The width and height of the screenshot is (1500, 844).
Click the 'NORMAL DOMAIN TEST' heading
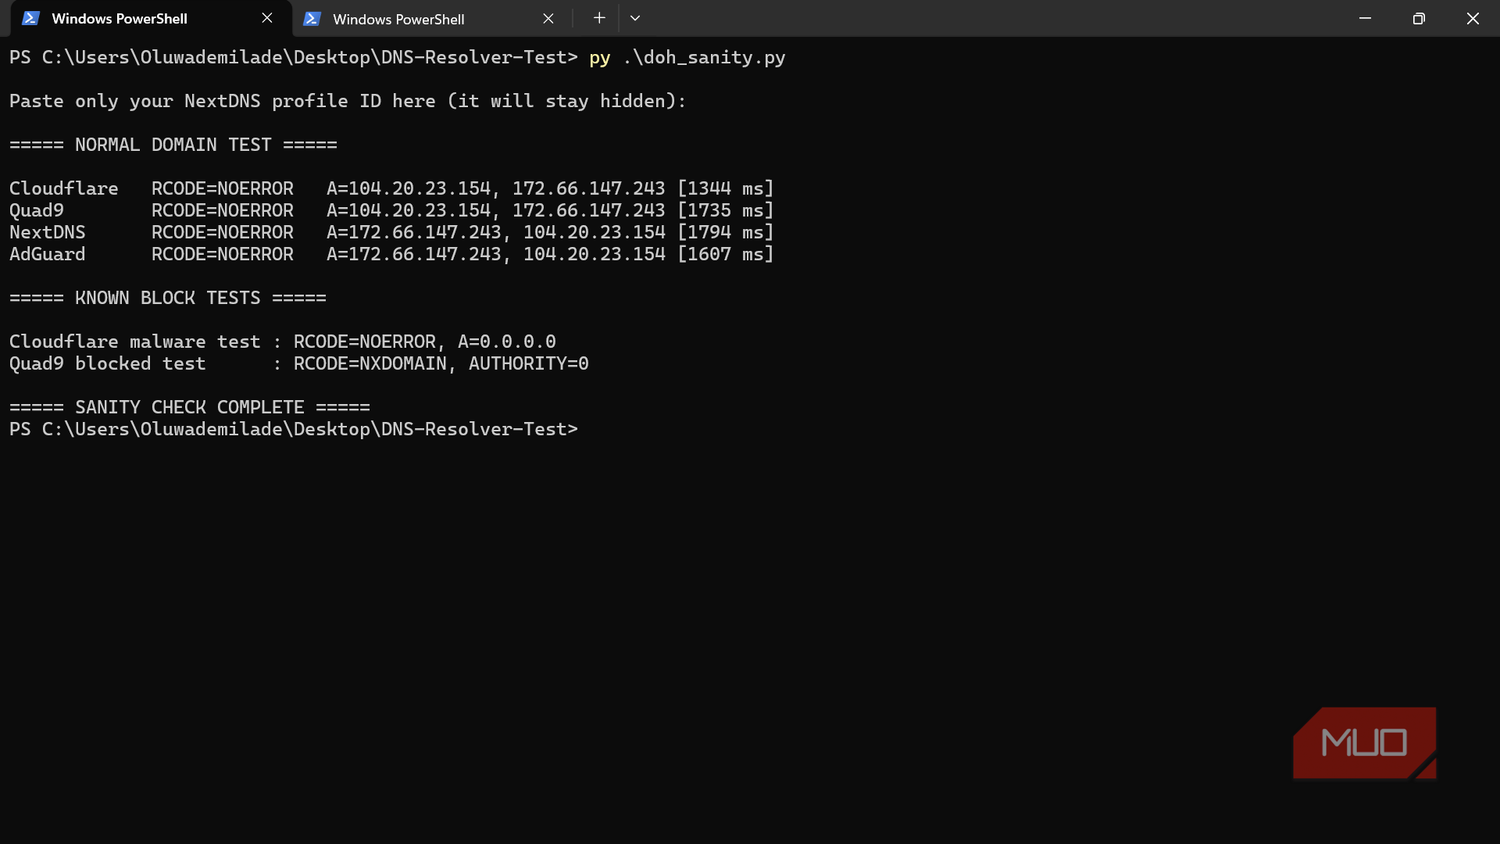tap(173, 145)
